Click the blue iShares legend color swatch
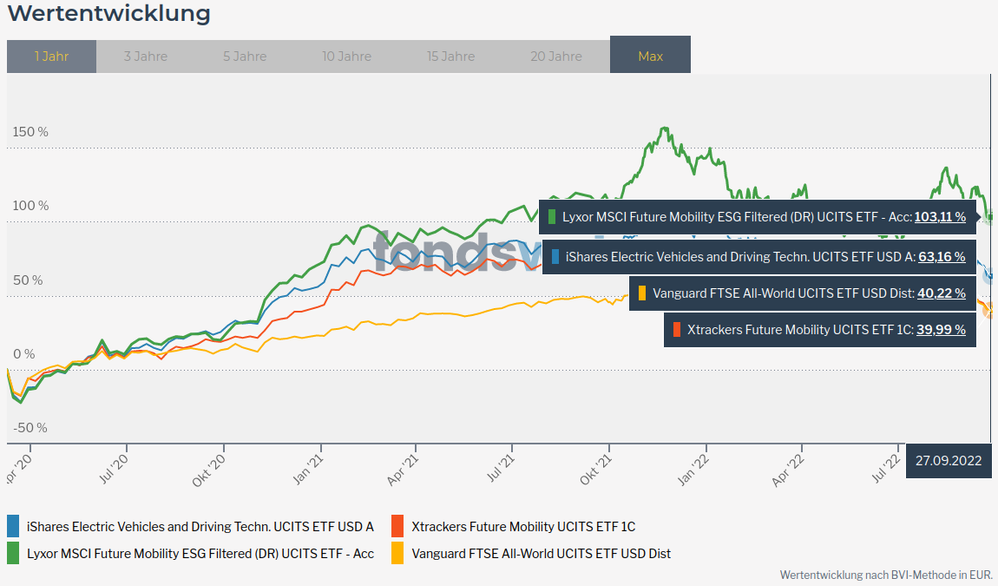 tap(14, 526)
